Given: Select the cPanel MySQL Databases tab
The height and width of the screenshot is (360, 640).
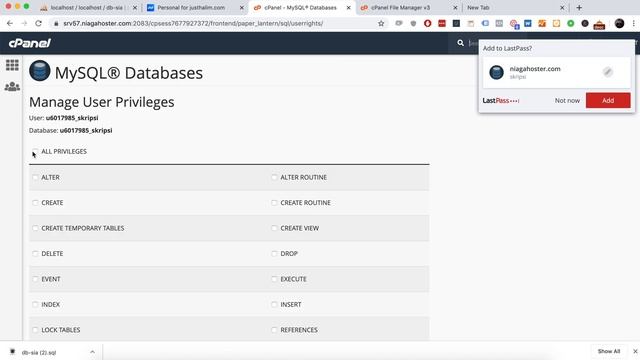Looking at the screenshot, I should (301, 8).
